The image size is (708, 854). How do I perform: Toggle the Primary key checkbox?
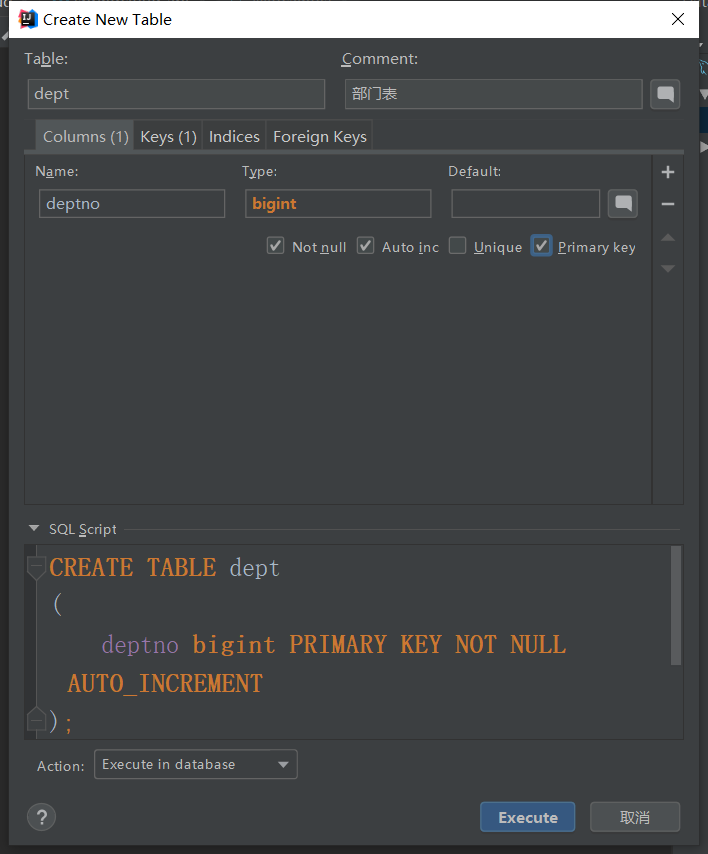(x=541, y=246)
